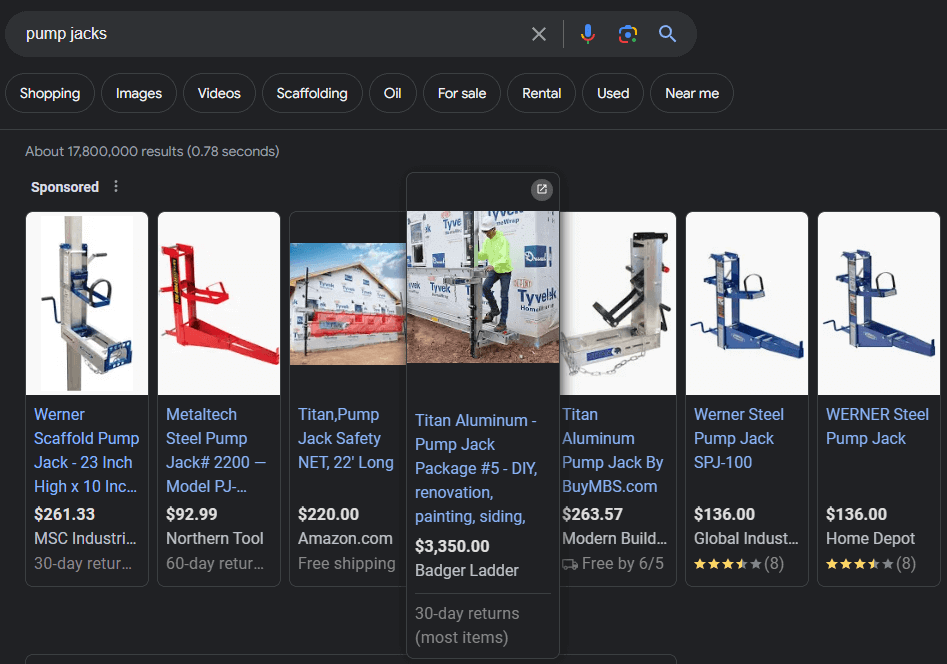Viewport: 947px width, 664px height.
Task: Filter results by Shopping
Action: click(x=50, y=93)
